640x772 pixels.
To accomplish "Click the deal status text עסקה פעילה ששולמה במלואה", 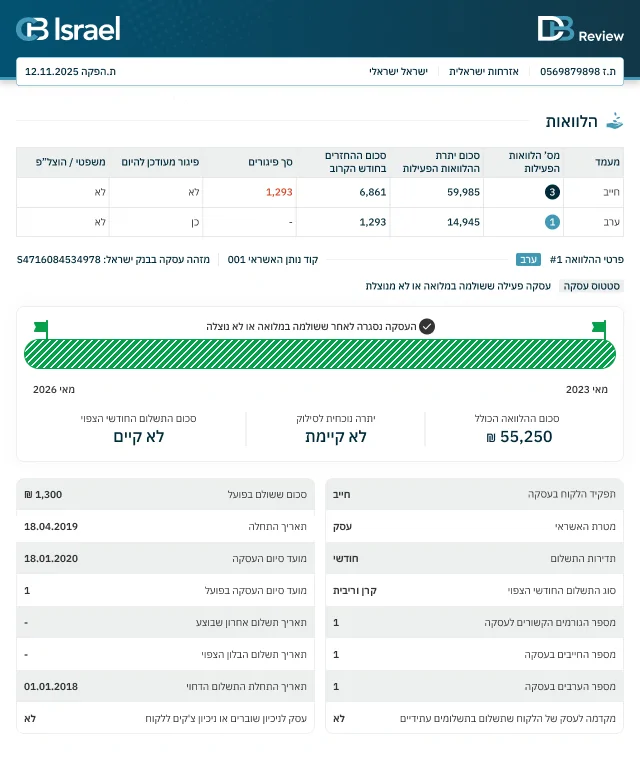I will pos(458,286).
